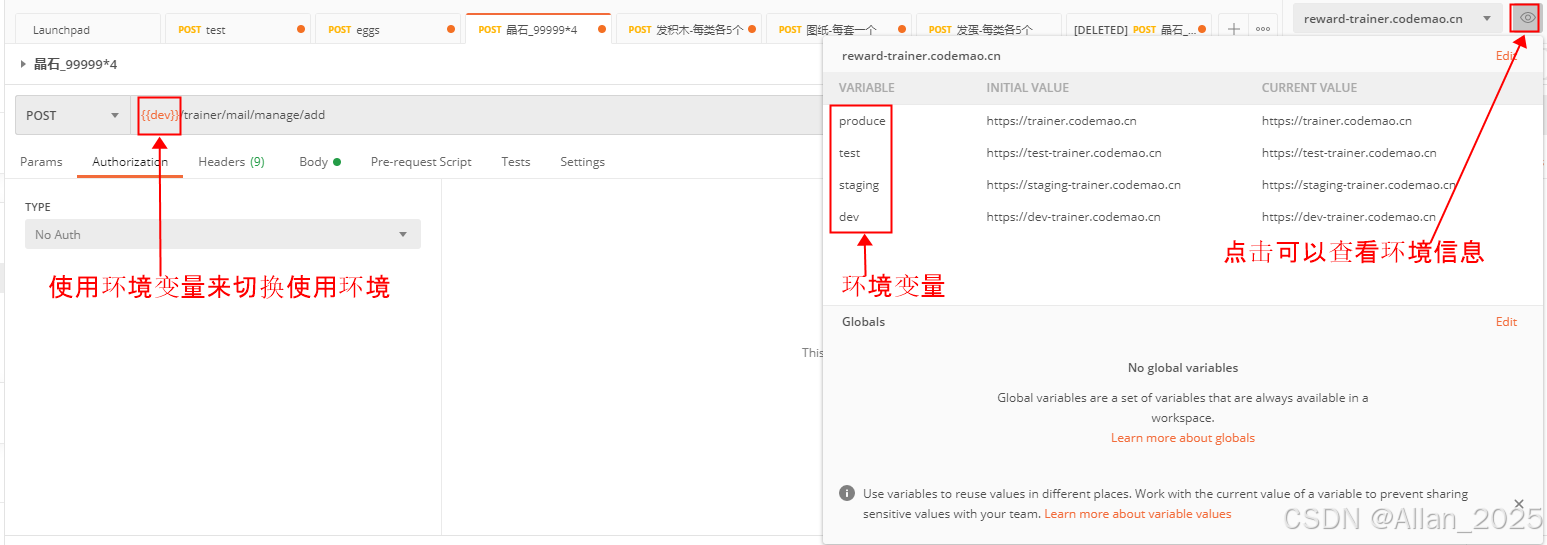The height and width of the screenshot is (545, 1547).
Task: Open the Pre-request Script tab
Action: pos(421,161)
